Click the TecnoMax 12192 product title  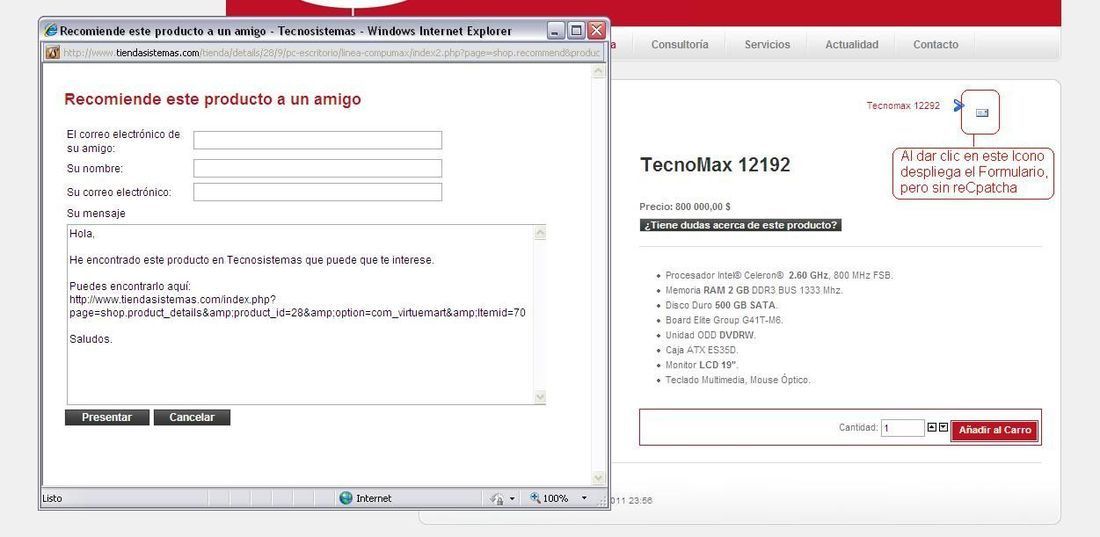coord(715,165)
